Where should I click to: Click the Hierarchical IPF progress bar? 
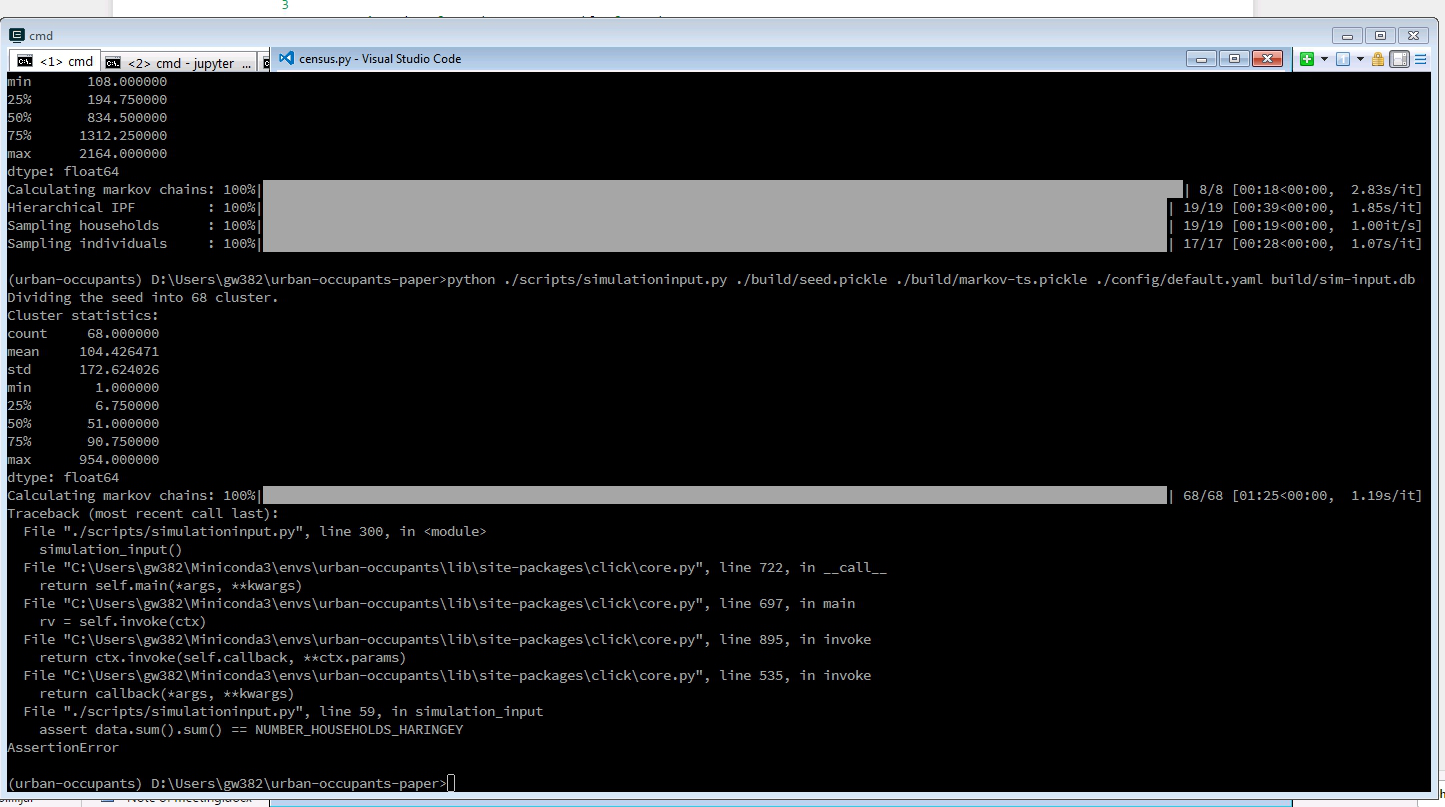pos(714,208)
